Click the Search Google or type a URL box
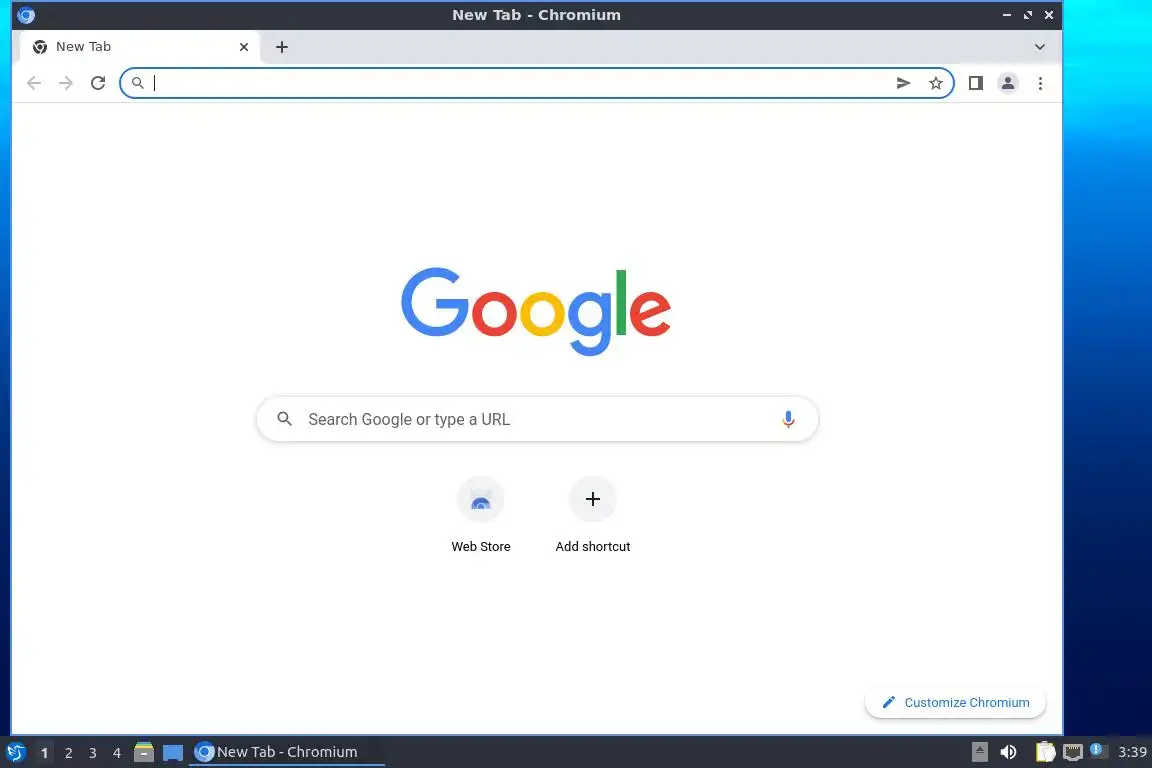1152x768 pixels. click(x=537, y=419)
